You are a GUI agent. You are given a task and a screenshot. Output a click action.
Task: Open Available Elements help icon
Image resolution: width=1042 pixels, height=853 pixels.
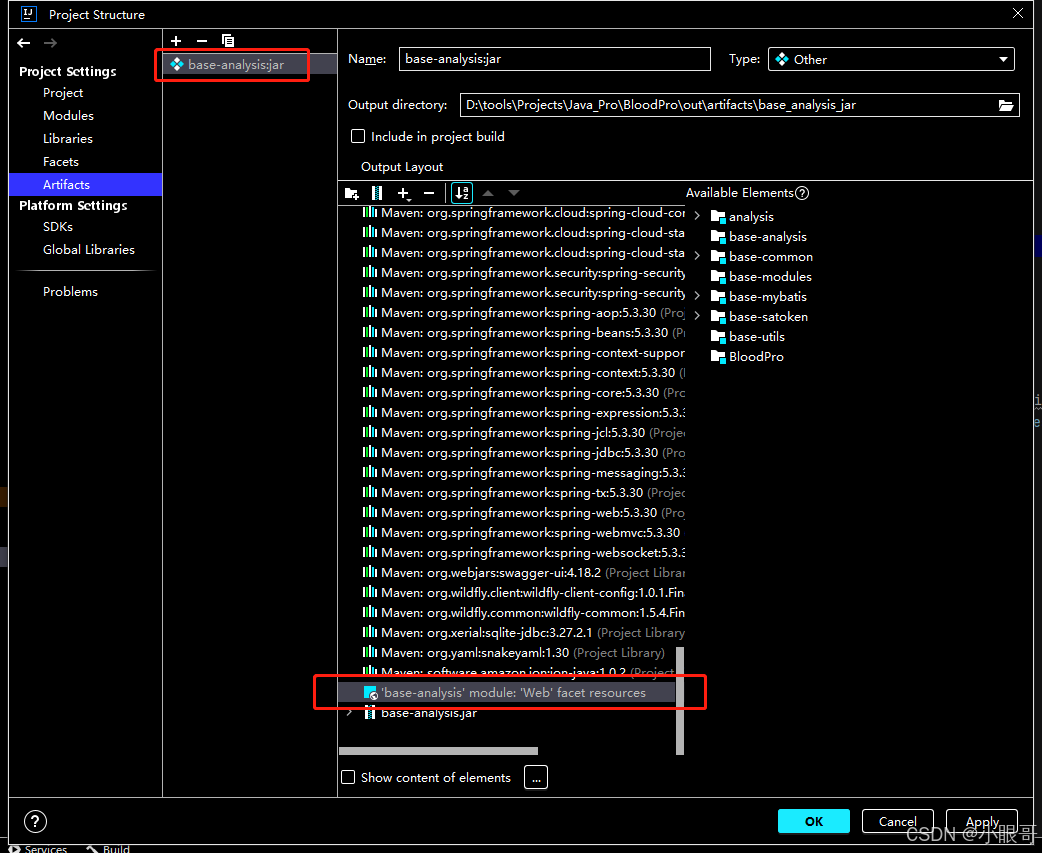tap(802, 193)
